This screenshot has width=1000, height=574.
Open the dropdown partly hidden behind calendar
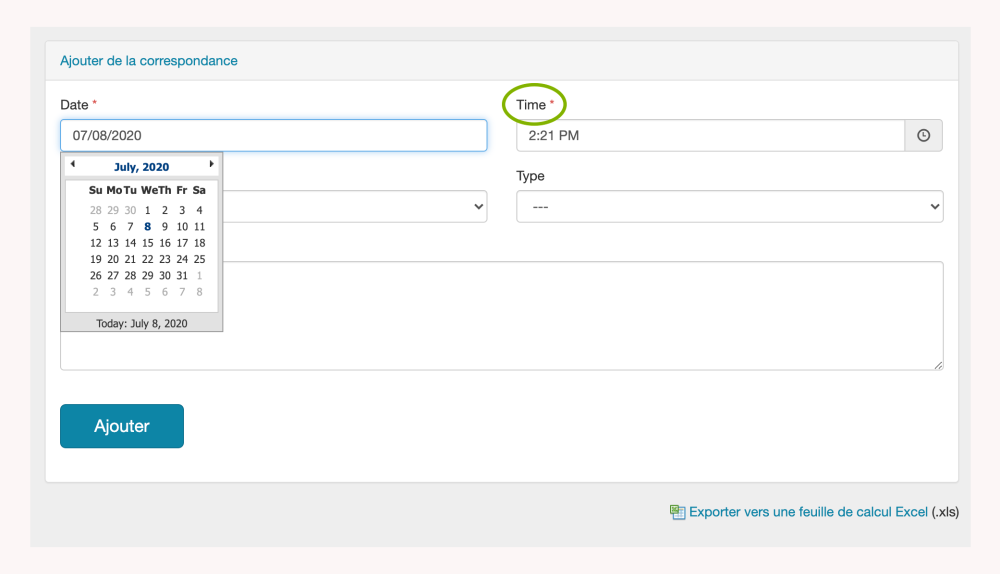[354, 207]
